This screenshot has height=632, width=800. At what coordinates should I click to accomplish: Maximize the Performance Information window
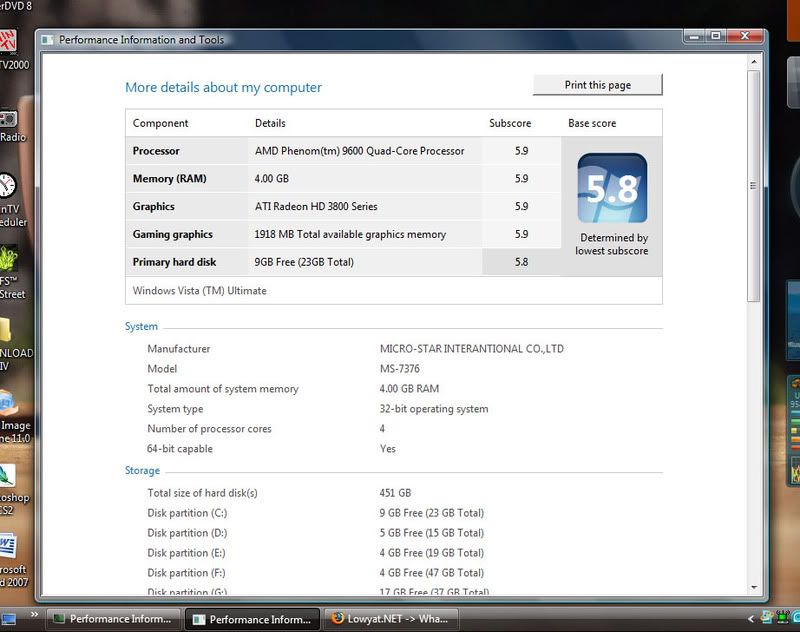pos(716,35)
